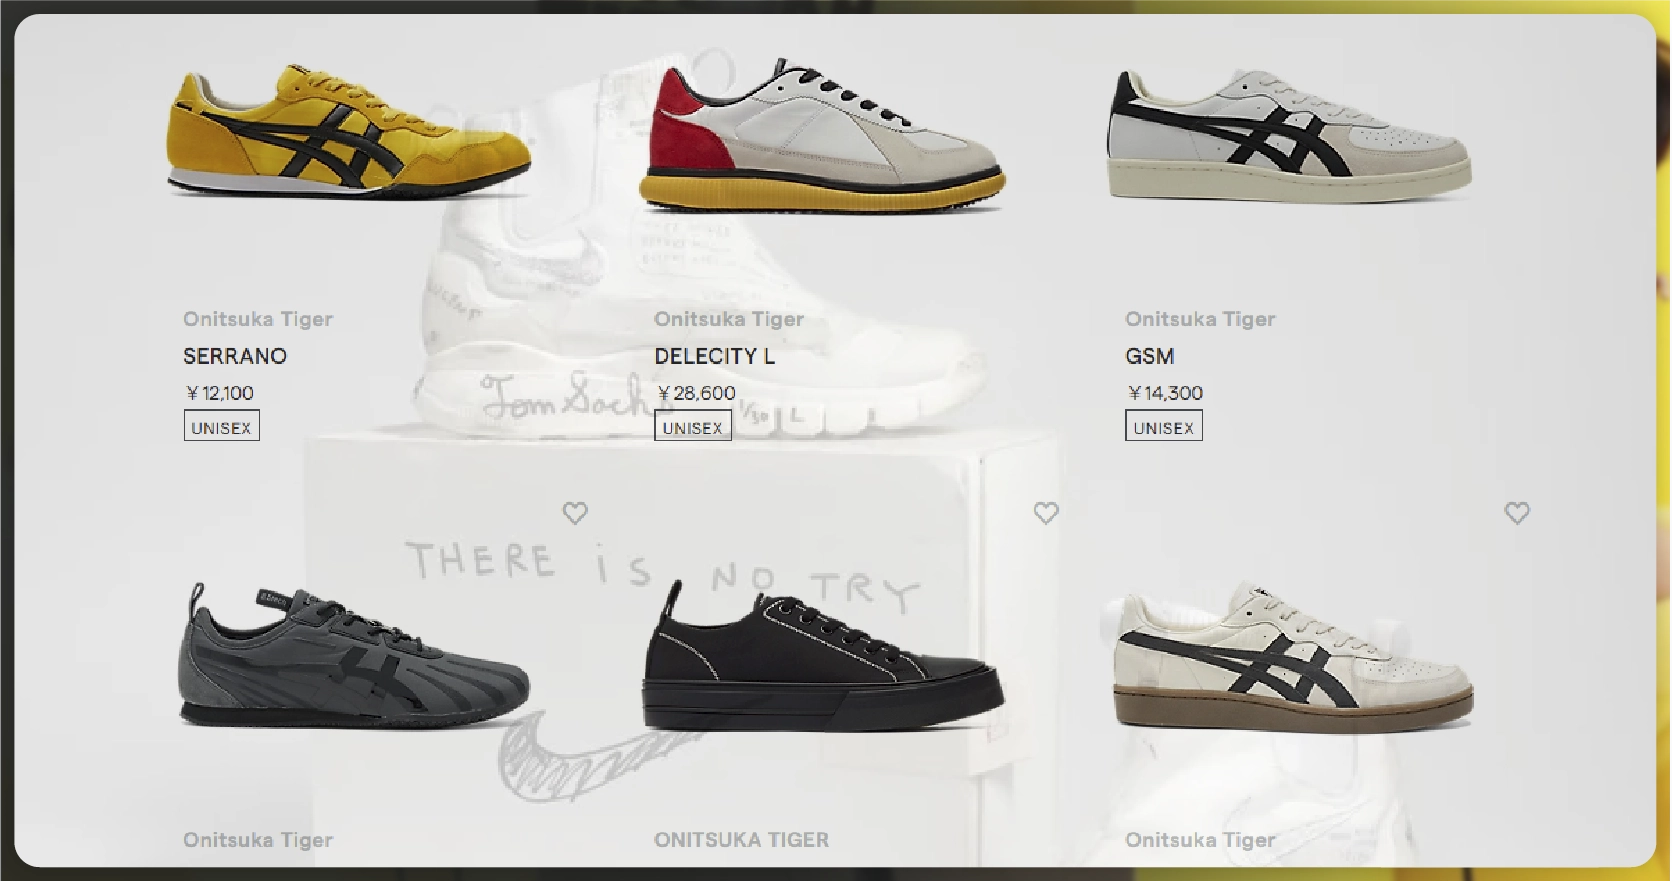Open the GSM product title link
This screenshot has width=1672, height=881.
pyautogui.click(x=1150, y=356)
